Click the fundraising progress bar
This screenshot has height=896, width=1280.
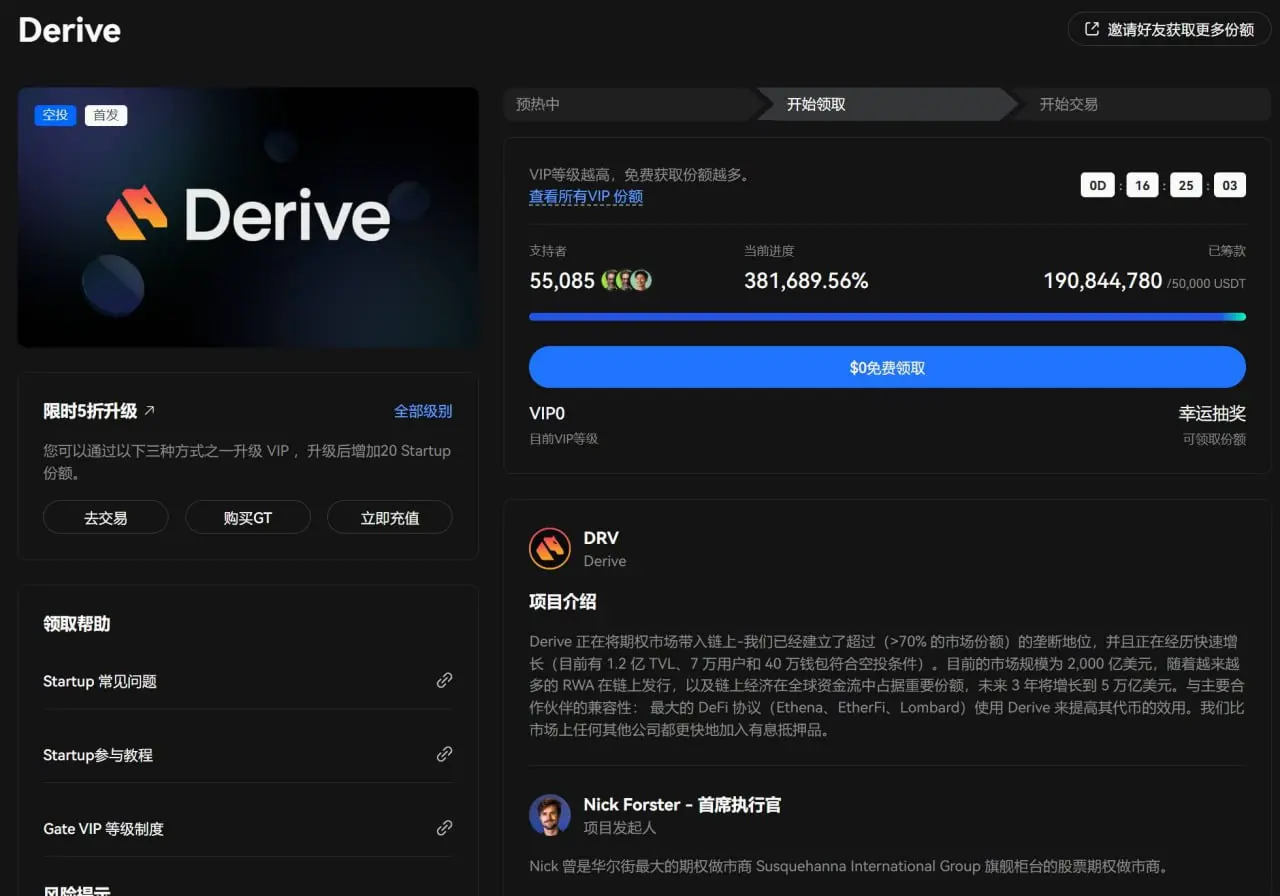(x=887, y=317)
